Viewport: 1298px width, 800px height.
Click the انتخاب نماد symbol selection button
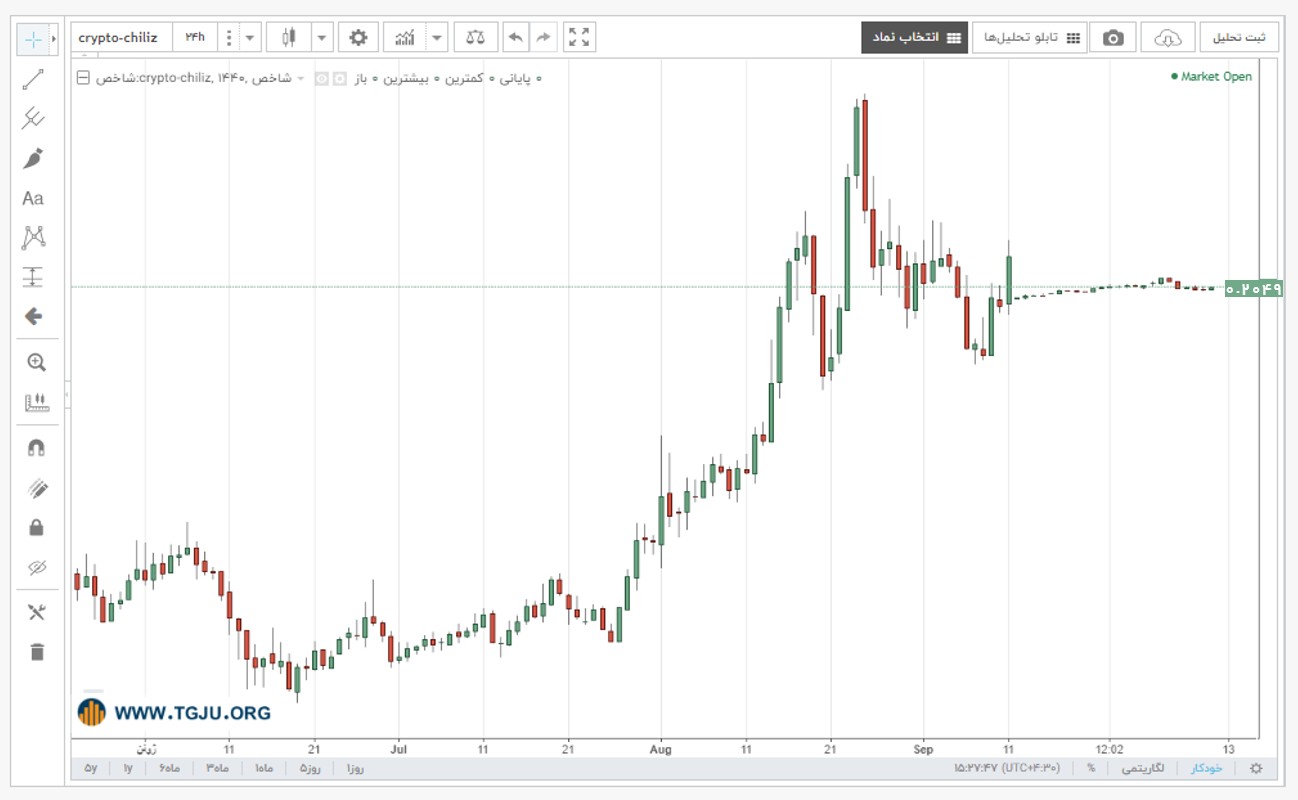[914, 38]
